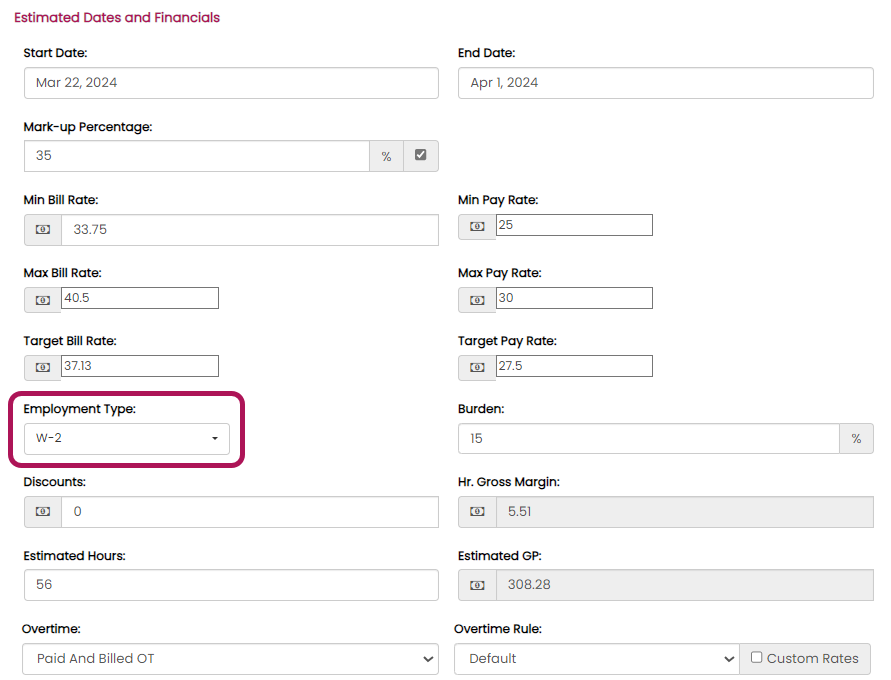Toggle the Mark-up Percentage checkbox
891x680 pixels.
click(x=420, y=156)
